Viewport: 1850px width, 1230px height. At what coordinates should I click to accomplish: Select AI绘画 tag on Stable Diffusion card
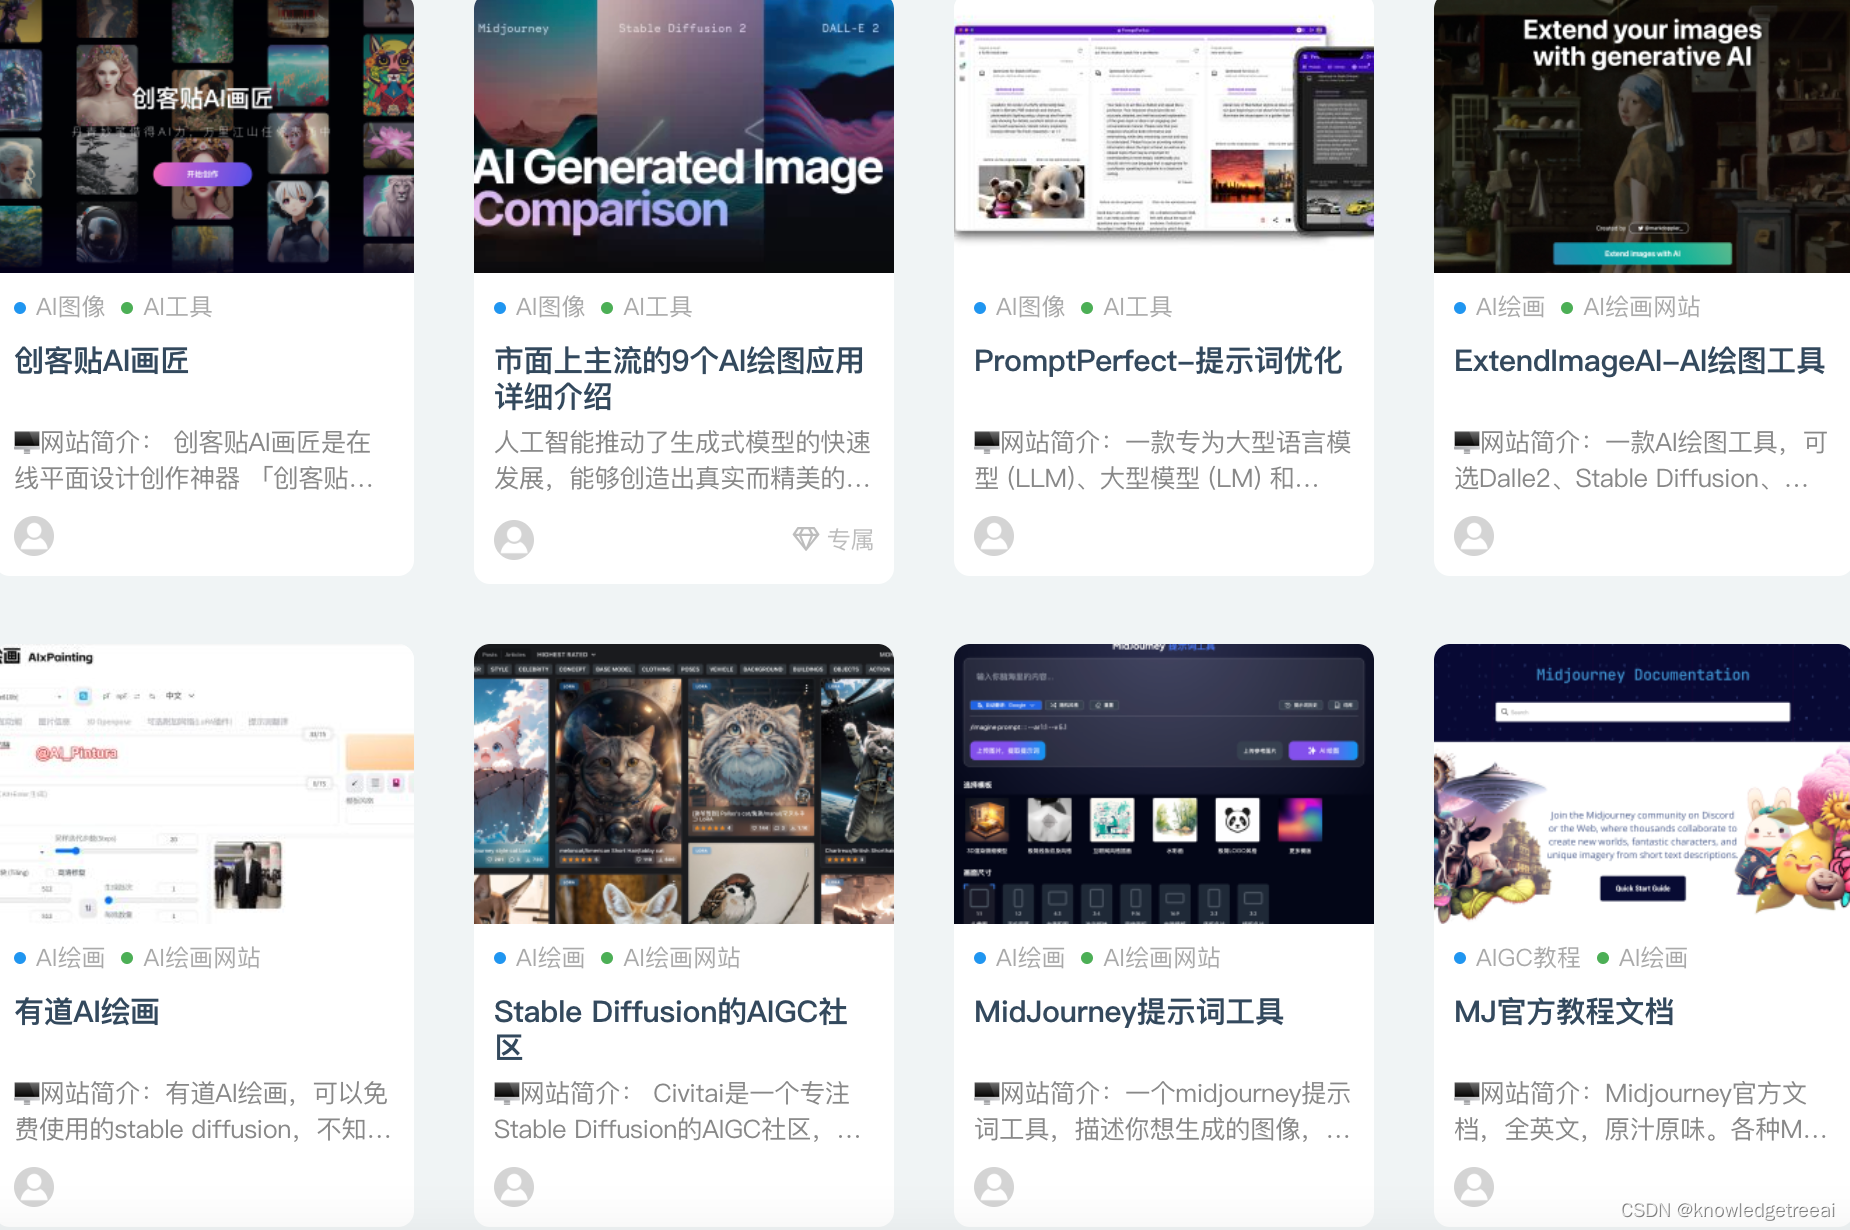click(x=550, y=958)
